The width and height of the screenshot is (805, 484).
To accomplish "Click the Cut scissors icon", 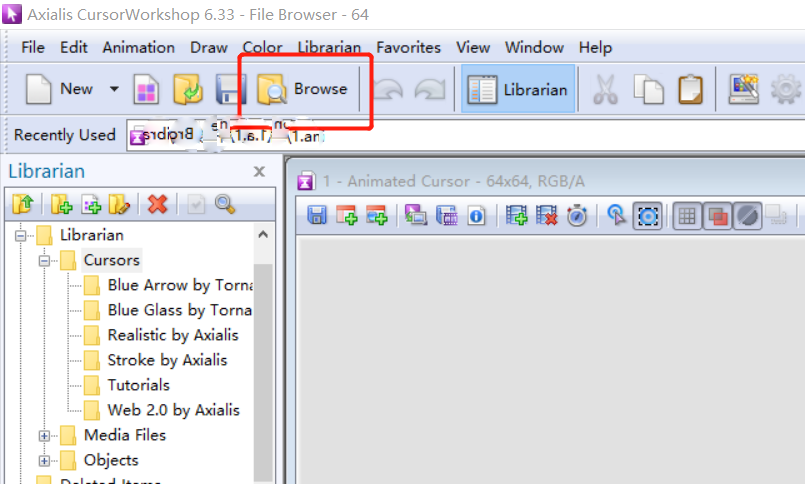I will tap(606, 89).
